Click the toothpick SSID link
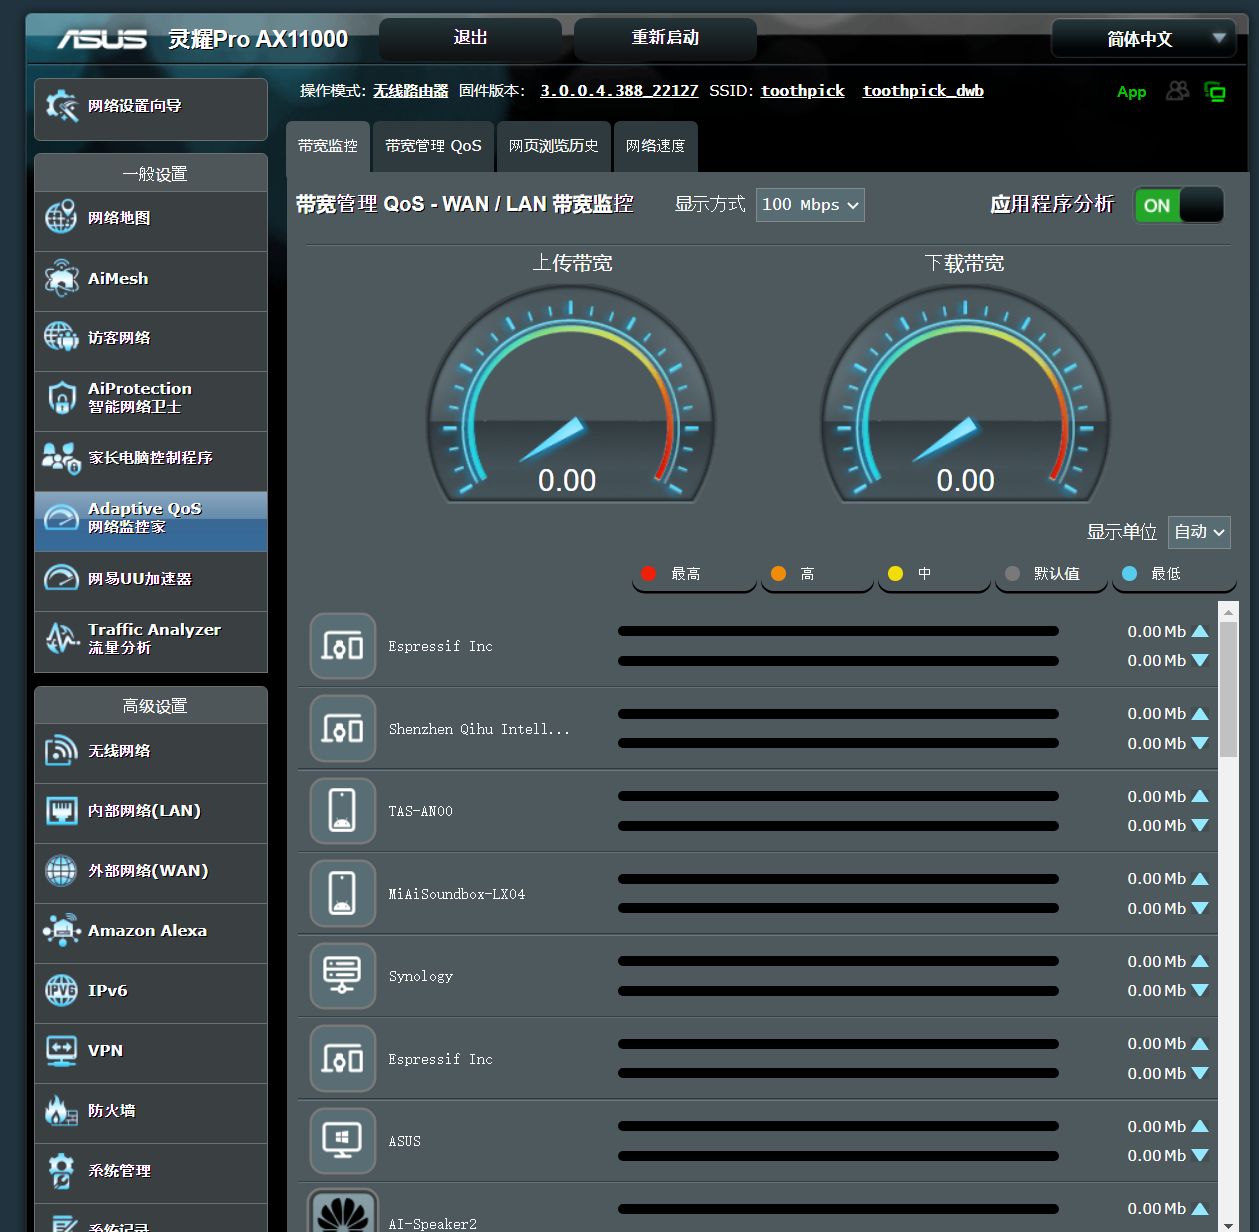1259x1232 pixels. click(x=803, y=91)
